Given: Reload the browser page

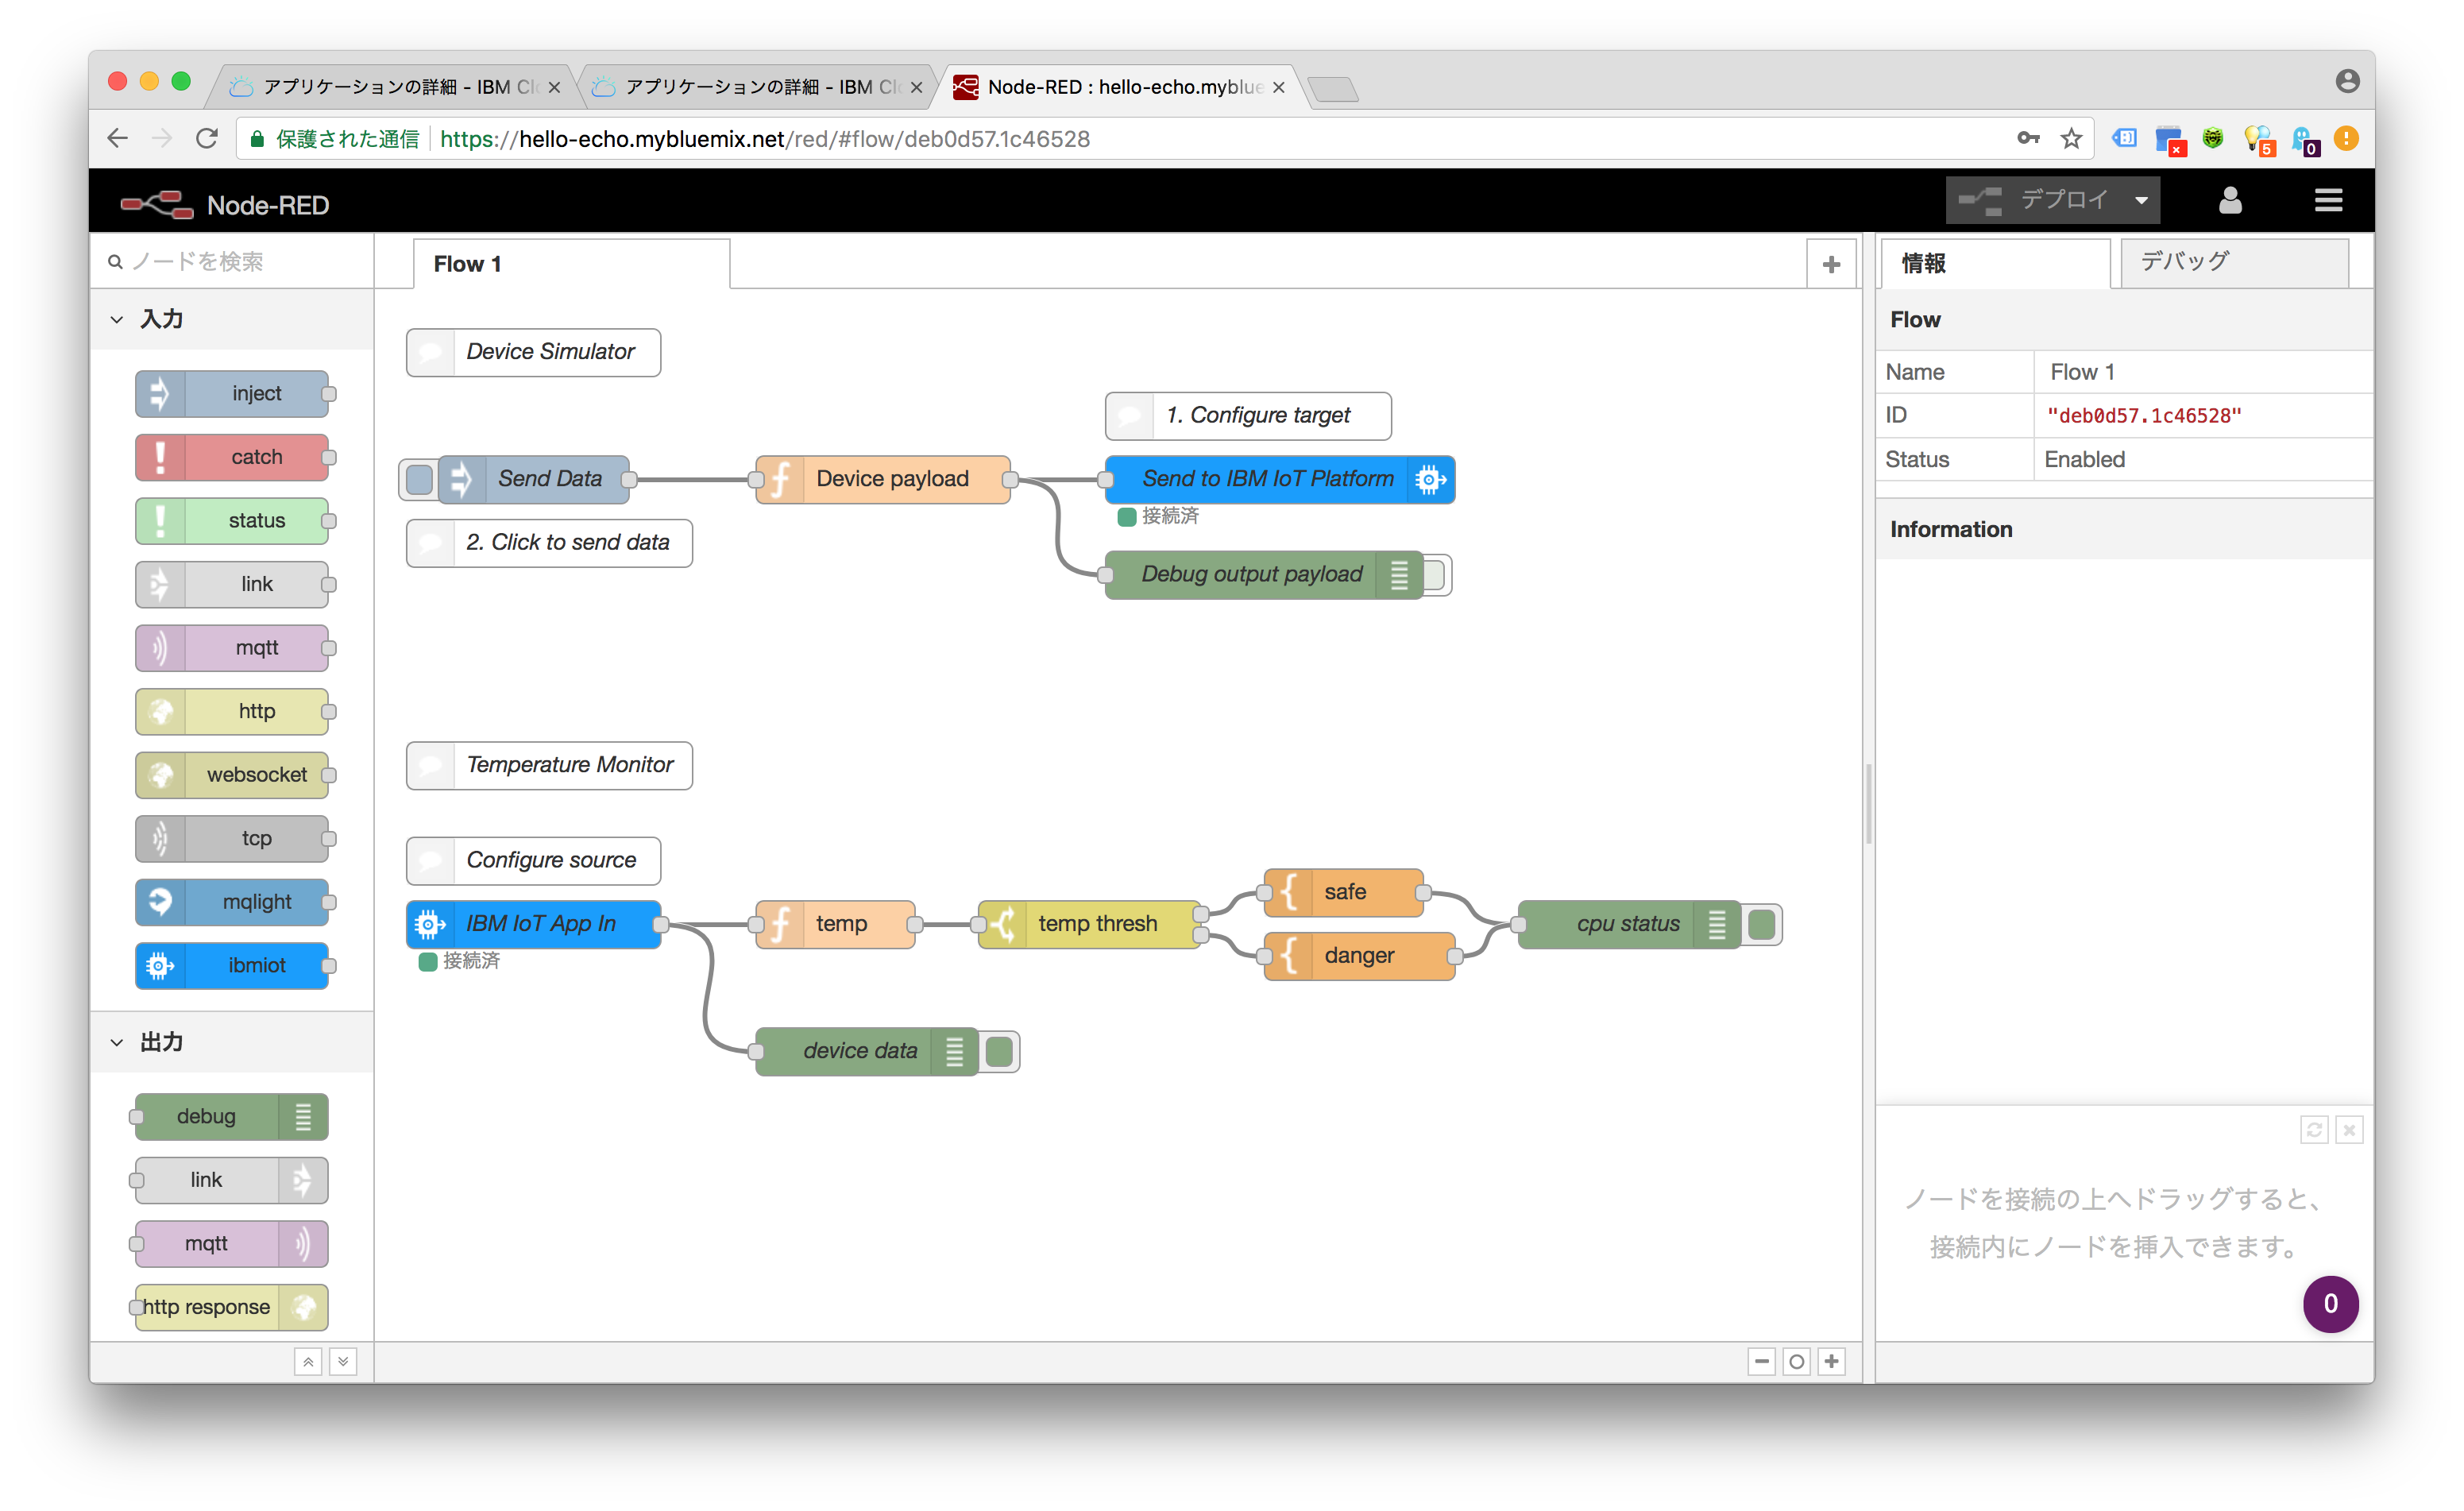Looking at the screenshot, I should [x=207, y=139].
